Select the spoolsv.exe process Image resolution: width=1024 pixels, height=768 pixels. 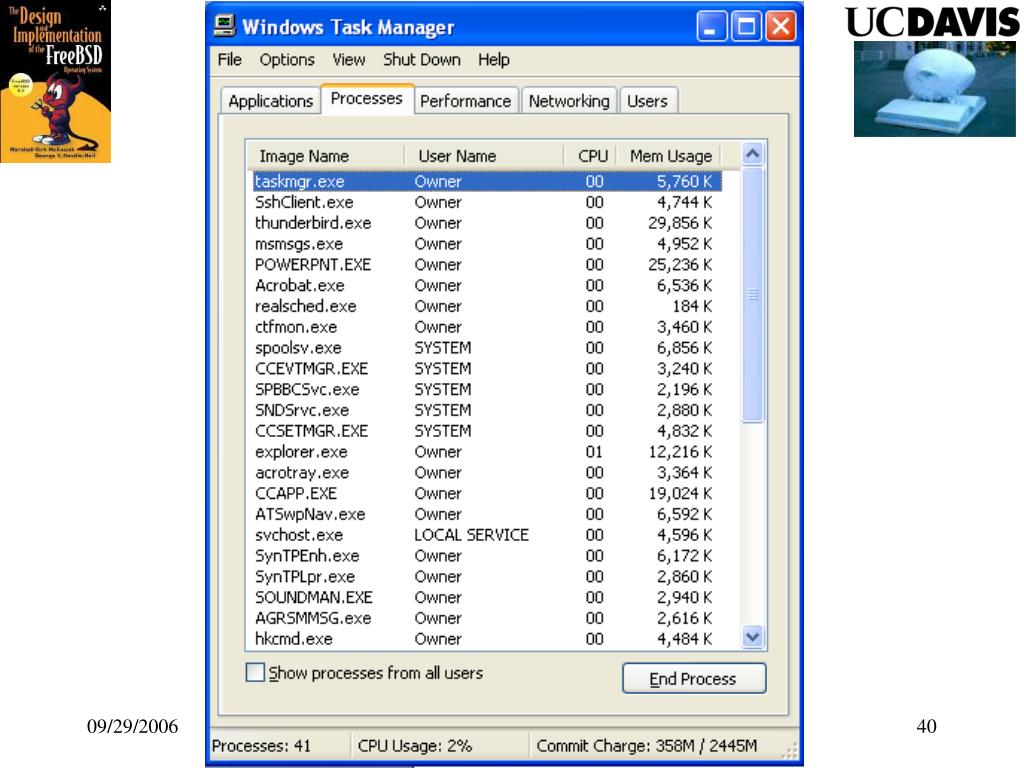[x=487, y=348]
